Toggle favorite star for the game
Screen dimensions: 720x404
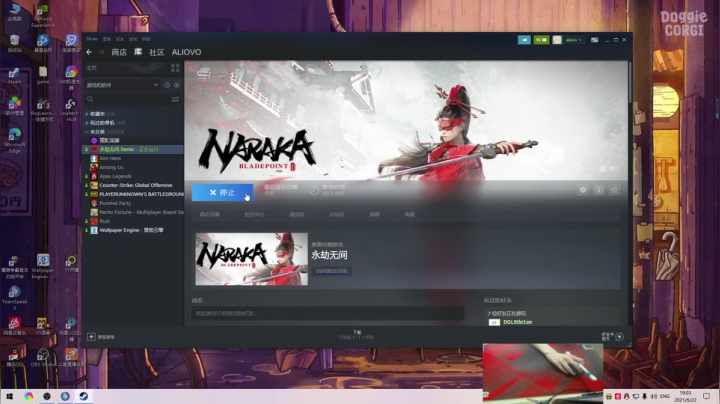[614, 190]
